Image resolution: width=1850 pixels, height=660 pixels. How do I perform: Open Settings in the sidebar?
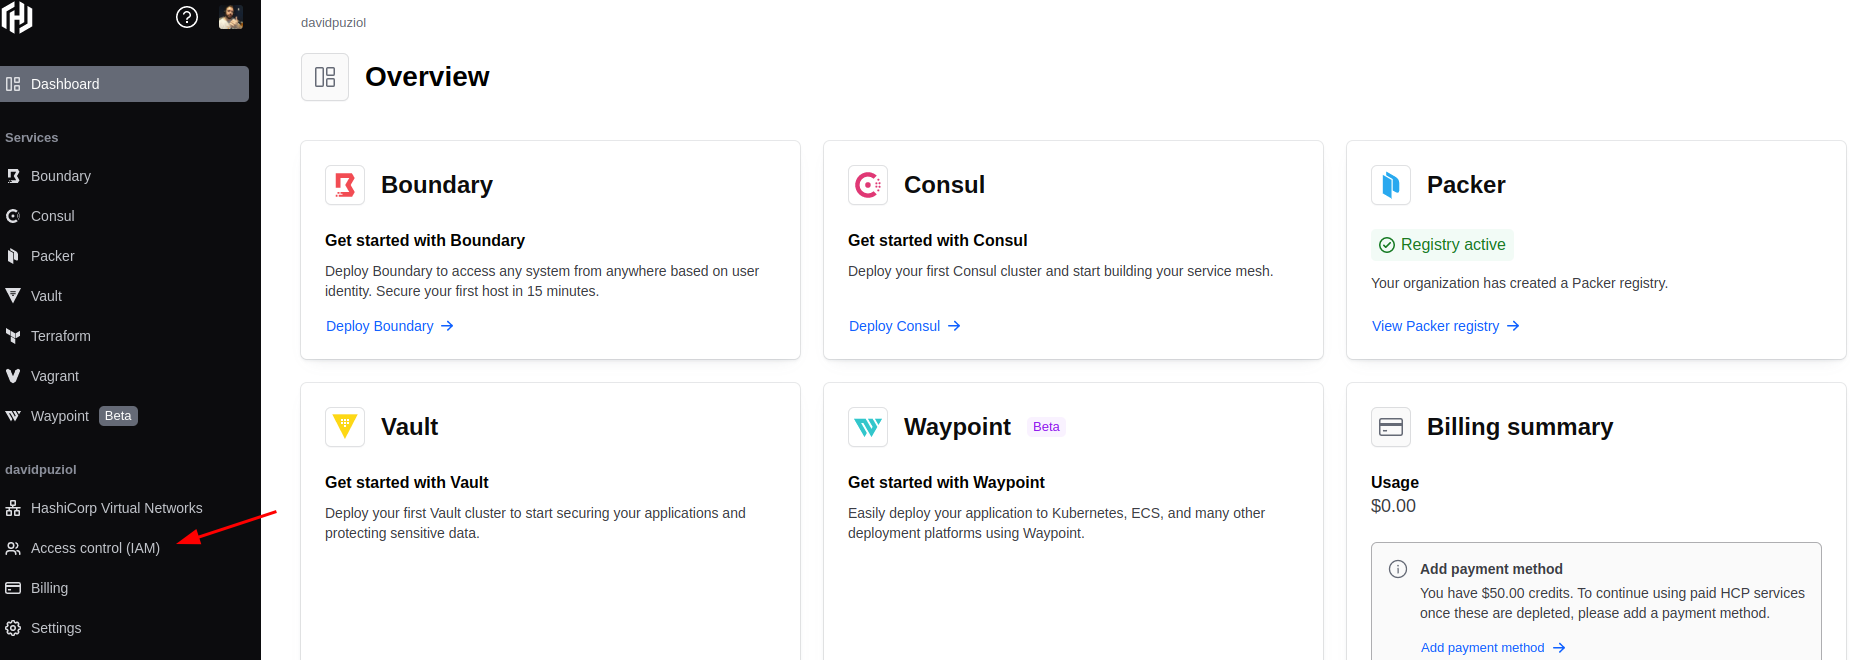click(x=56, y=628)
